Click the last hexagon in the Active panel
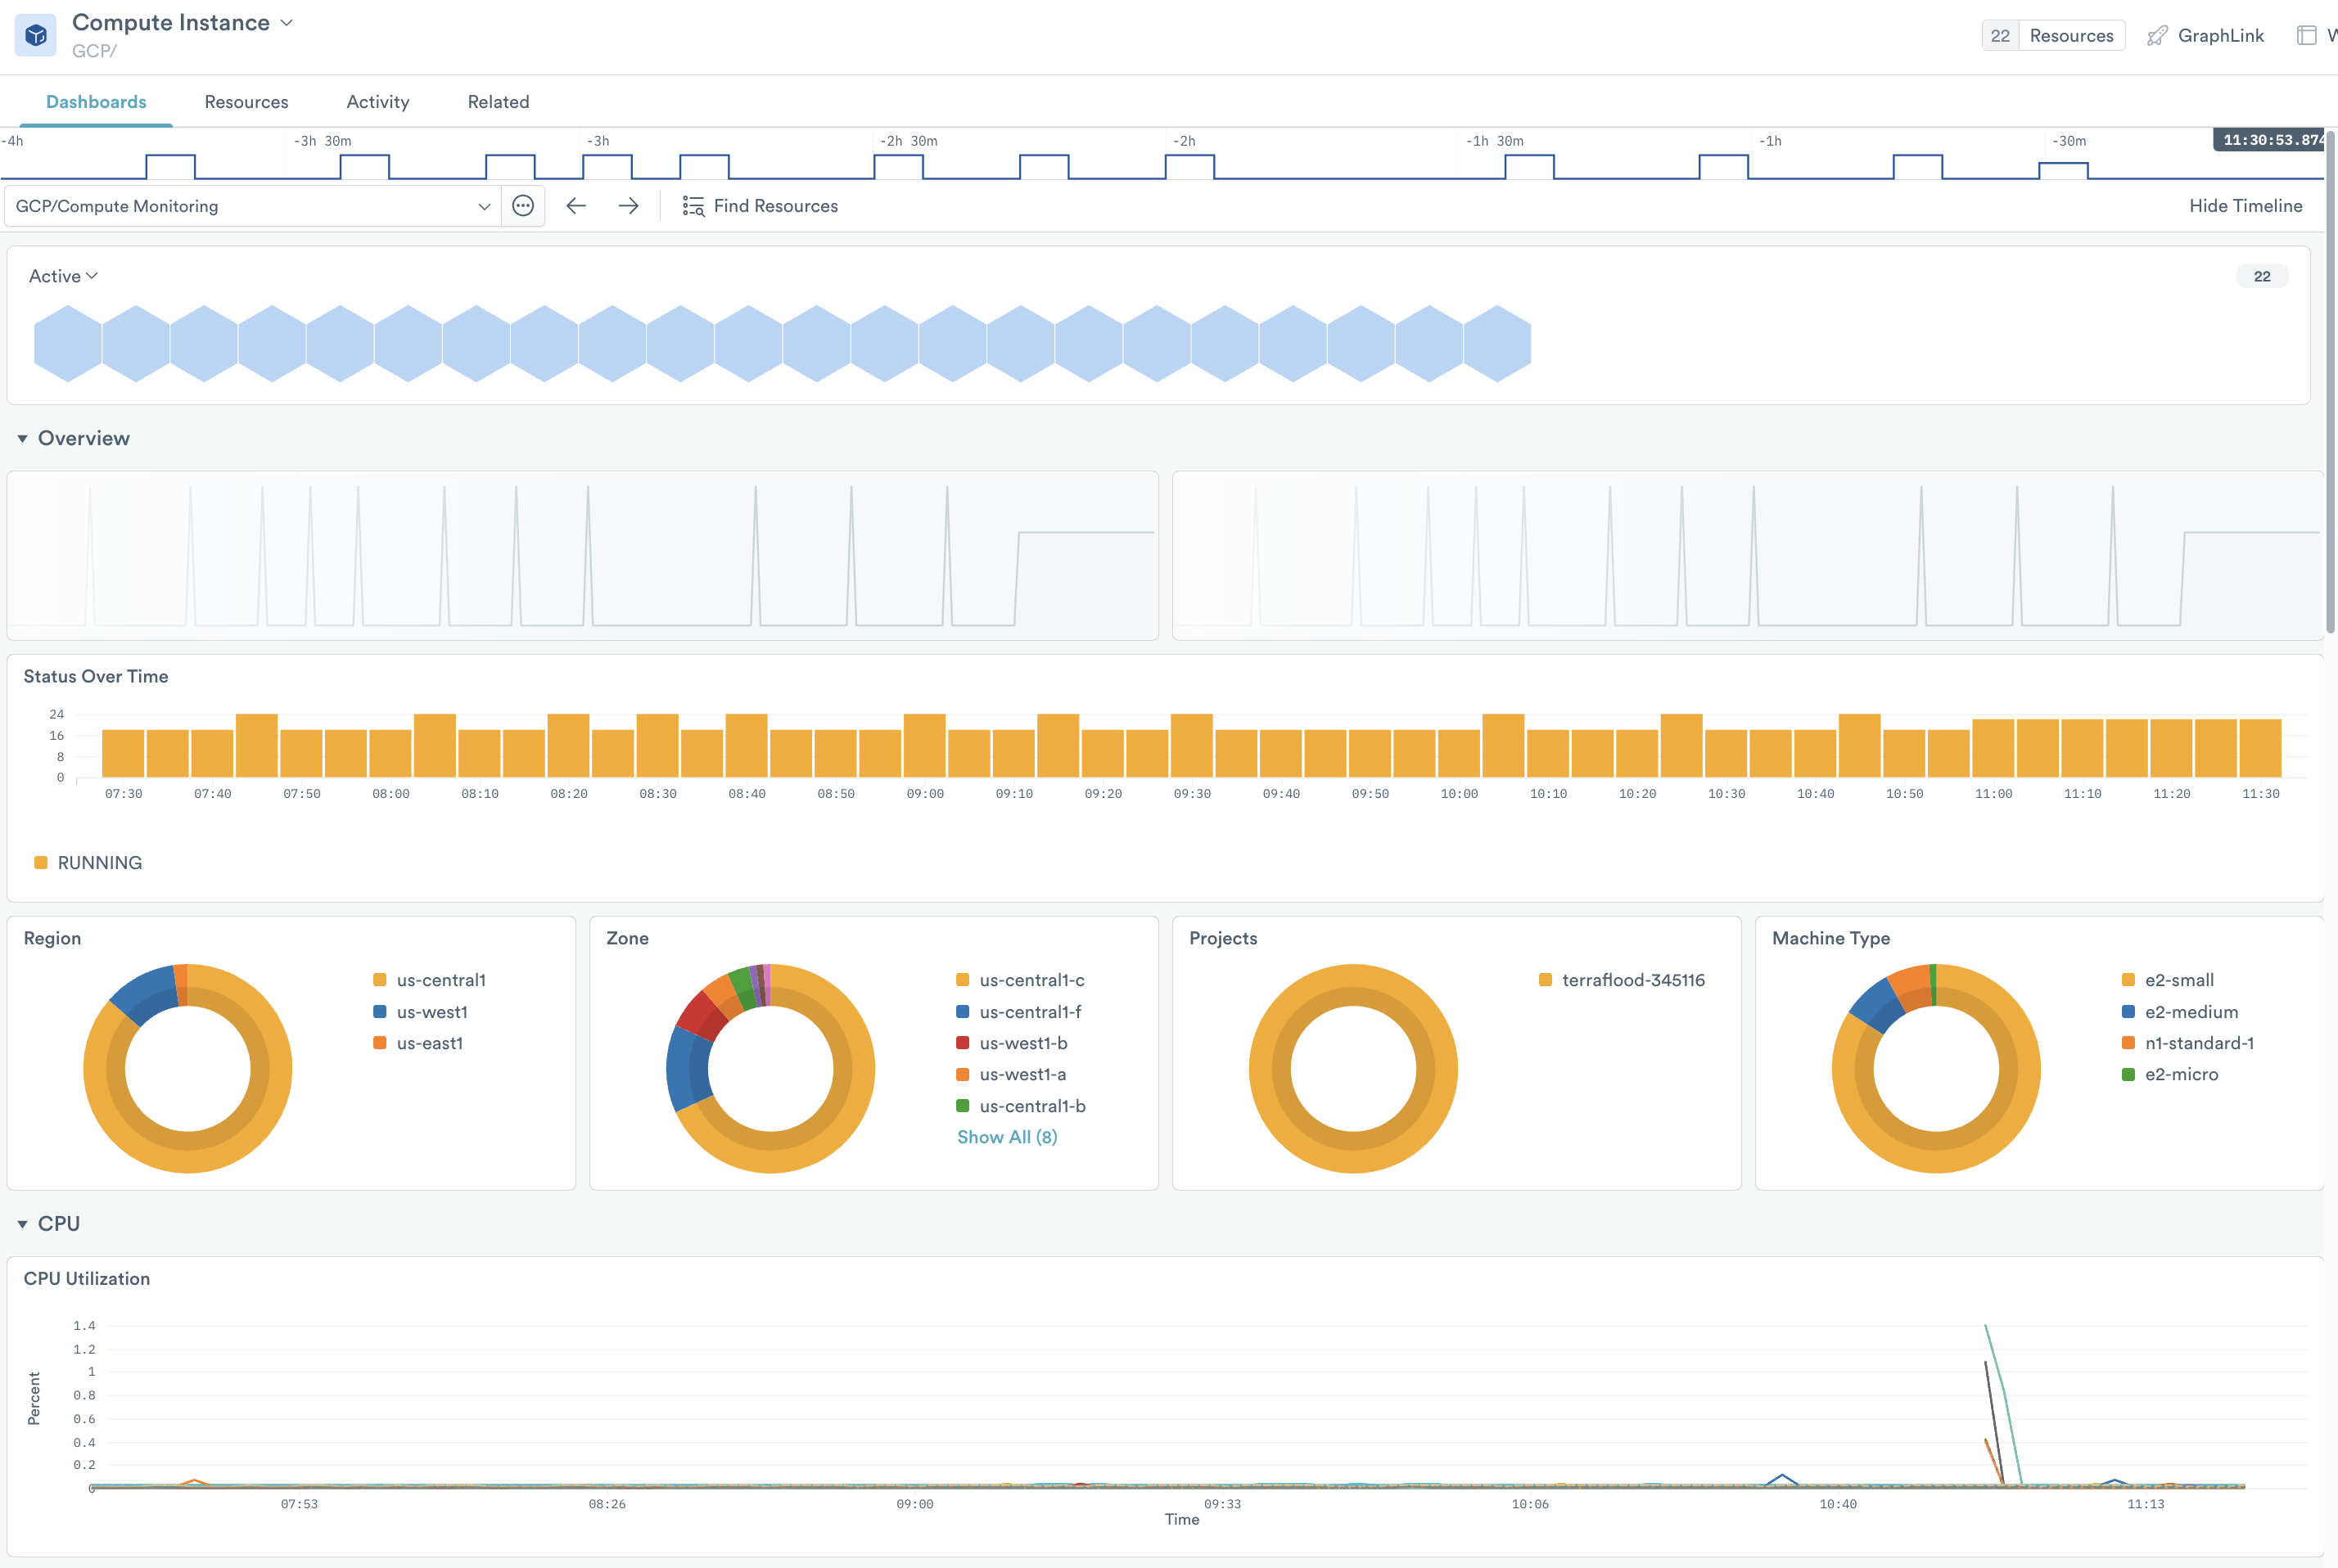Viewport: 2338px width, 1568px height. pyautogui.click(x=1497, y=344)
